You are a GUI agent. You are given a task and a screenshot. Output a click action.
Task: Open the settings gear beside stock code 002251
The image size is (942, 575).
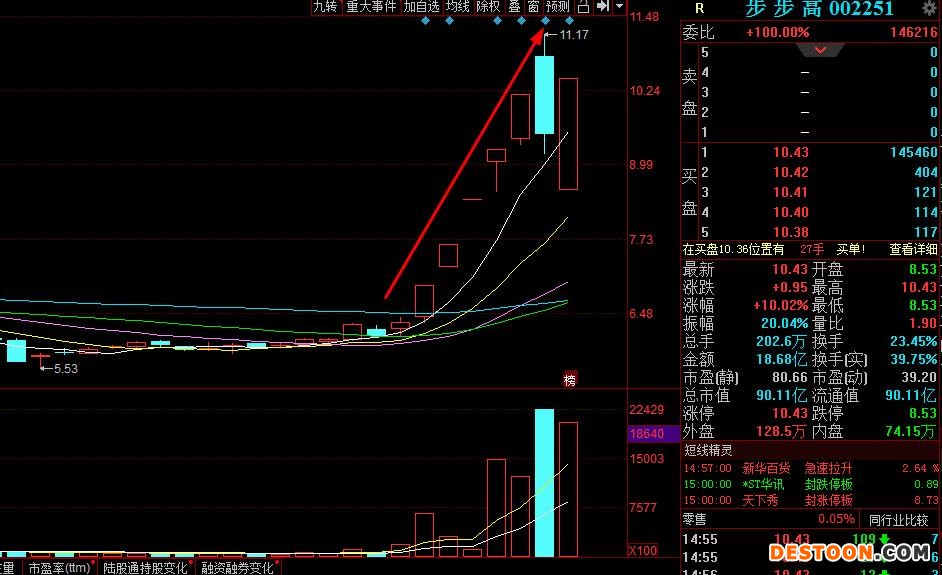pyautogui.click(x=929, y=9)
